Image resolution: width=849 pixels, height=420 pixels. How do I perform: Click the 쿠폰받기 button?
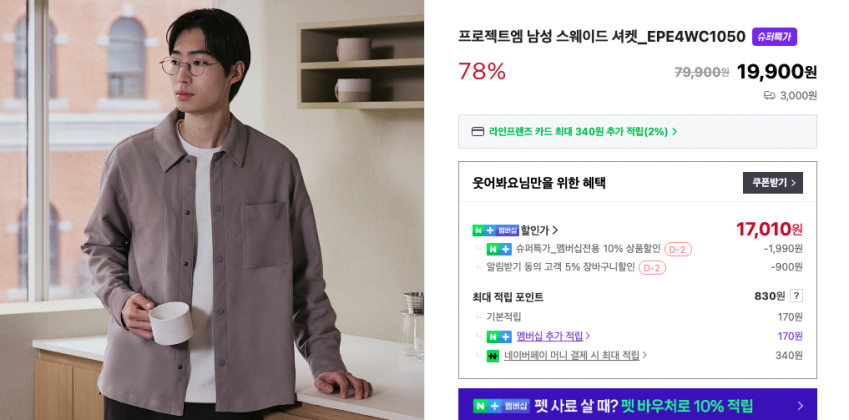773,183
